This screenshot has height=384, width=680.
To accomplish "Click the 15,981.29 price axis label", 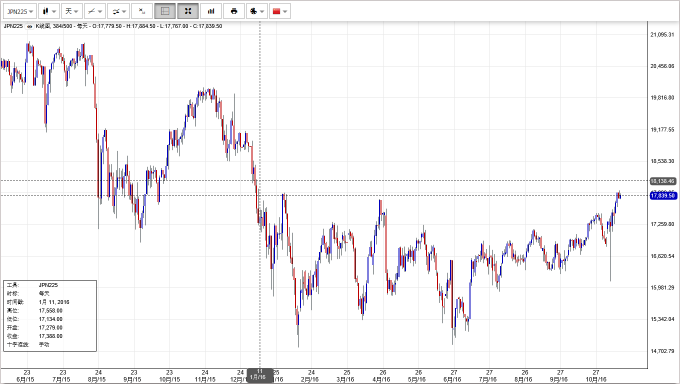I will [x=662, y=288].
